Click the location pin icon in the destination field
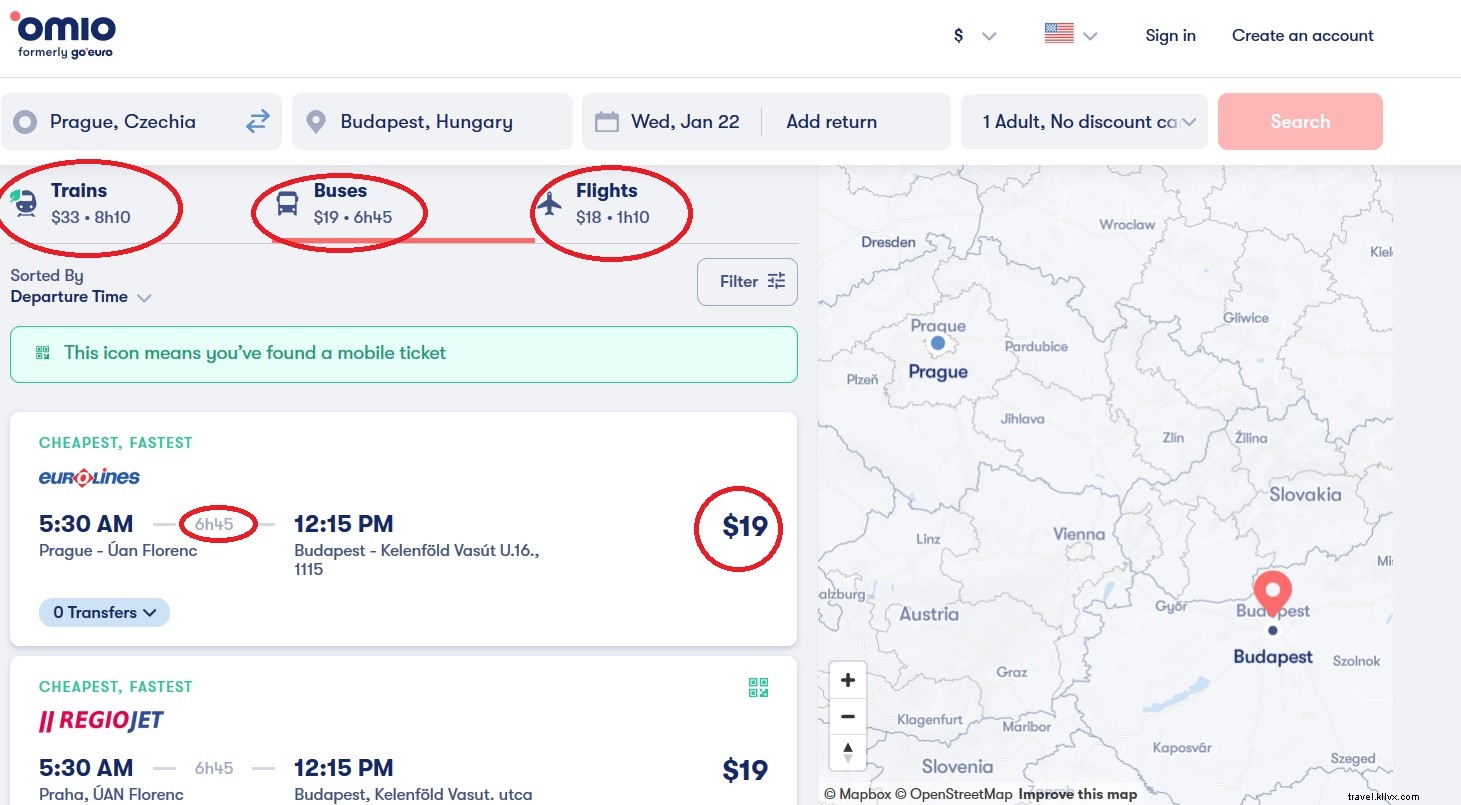This screenshot has width=1461, height=805. [316, 121]
